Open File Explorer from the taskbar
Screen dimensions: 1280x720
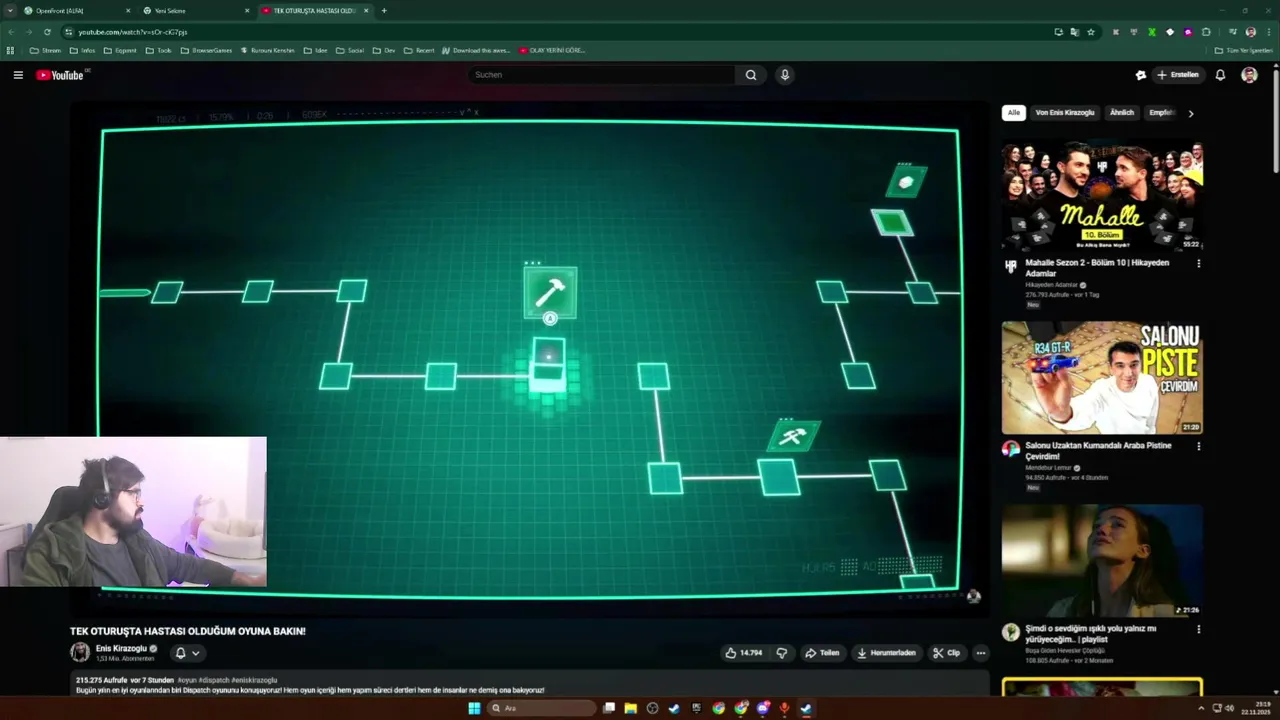coord(631,708)
